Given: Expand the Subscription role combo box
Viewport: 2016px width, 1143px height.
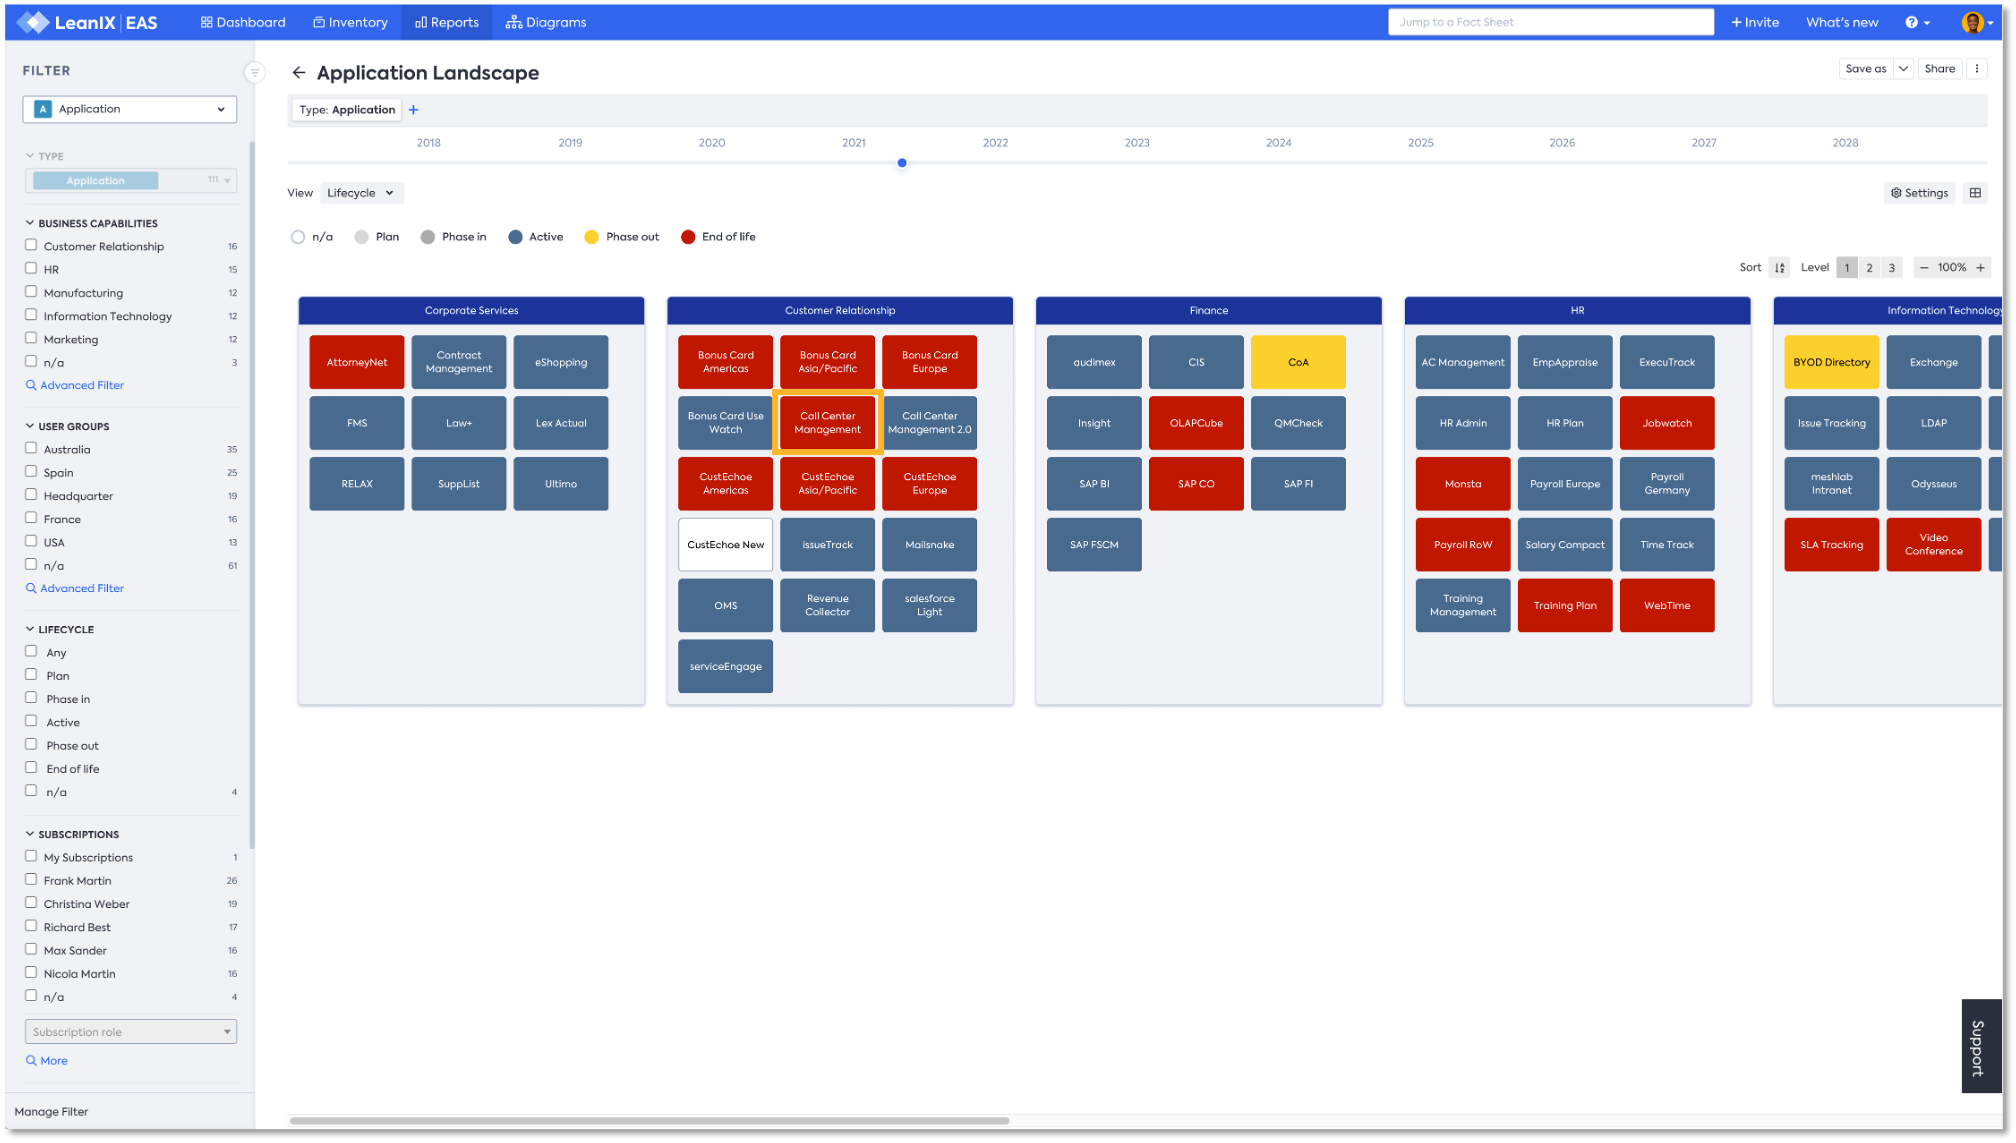Looking at the screenshot, I should click(130, 1031).
